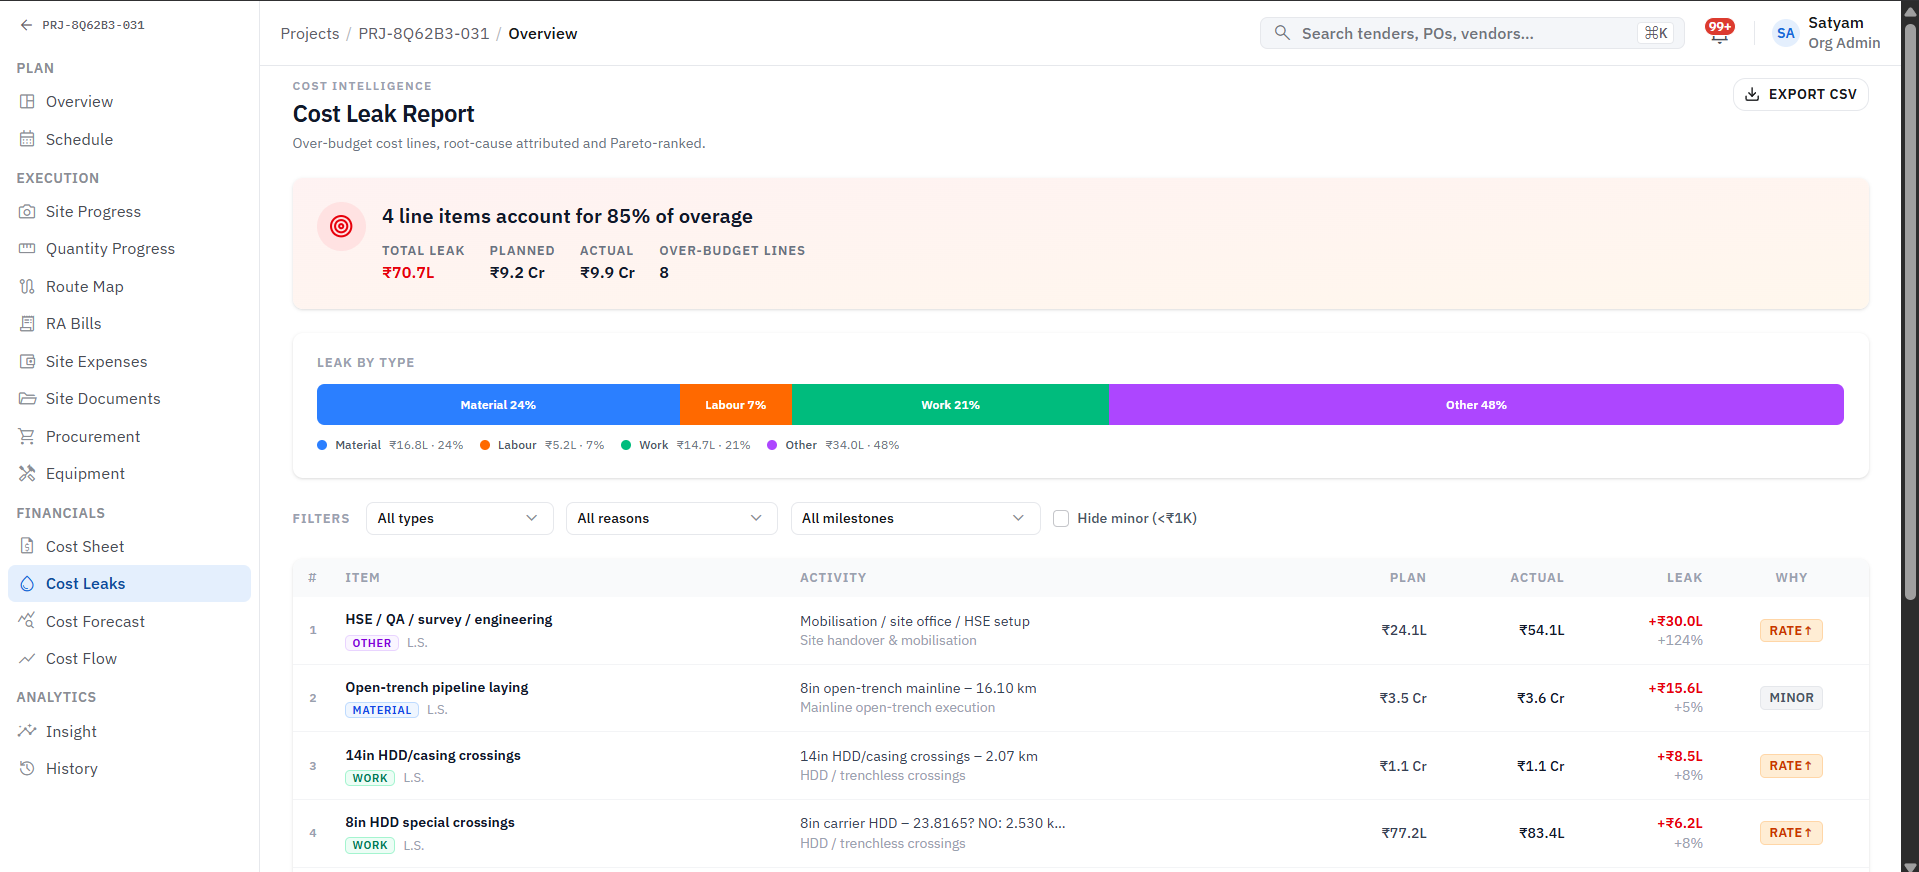1919x872 pixels.
Task: Click the Insight sparkline icon
Action: (x=27, y=732)
